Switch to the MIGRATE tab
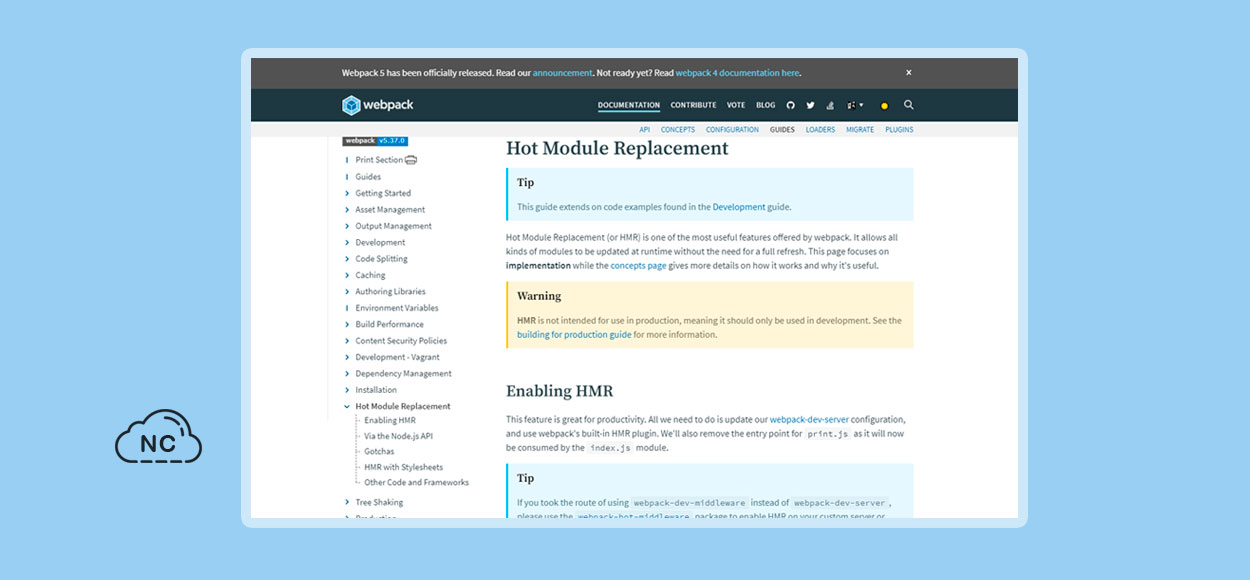Viewport: 1250px width, 580px height. tap(860, 130)
